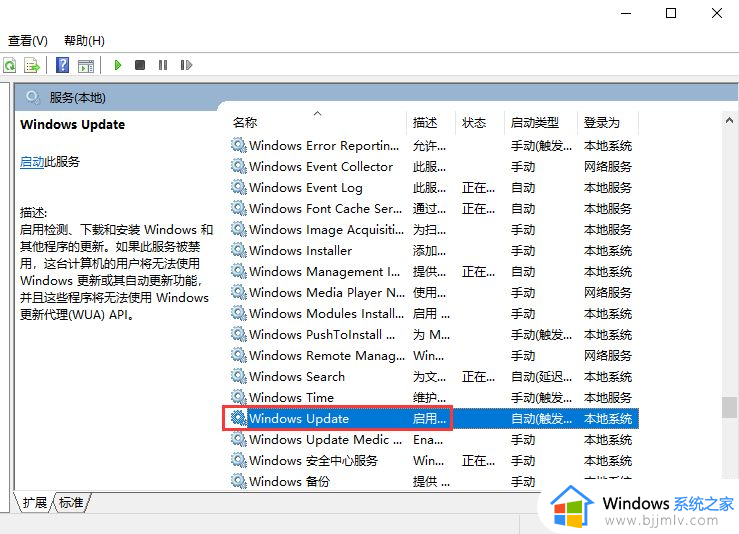Switch to the 标准 tab
Viewport: 739px width, 534px height.
coord(71,502)
